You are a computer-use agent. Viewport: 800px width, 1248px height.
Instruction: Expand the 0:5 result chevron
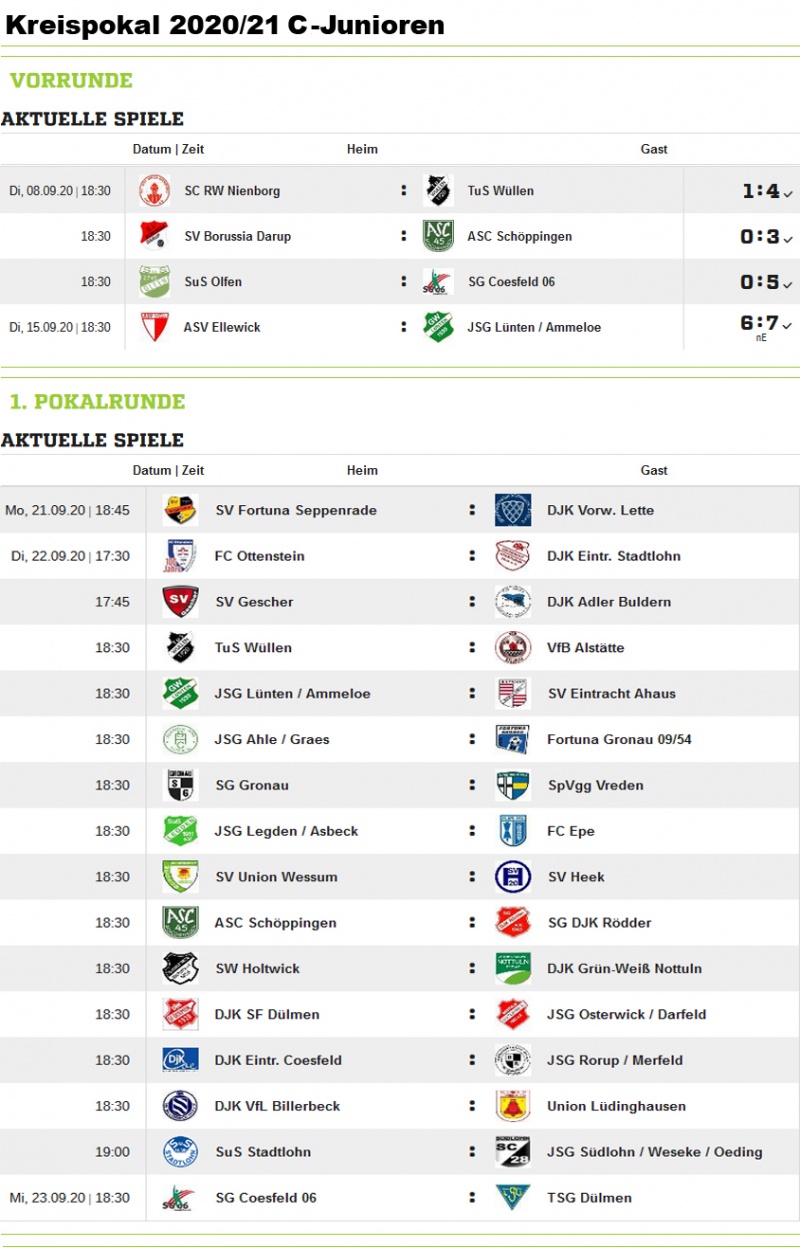[x=788, y=285]
